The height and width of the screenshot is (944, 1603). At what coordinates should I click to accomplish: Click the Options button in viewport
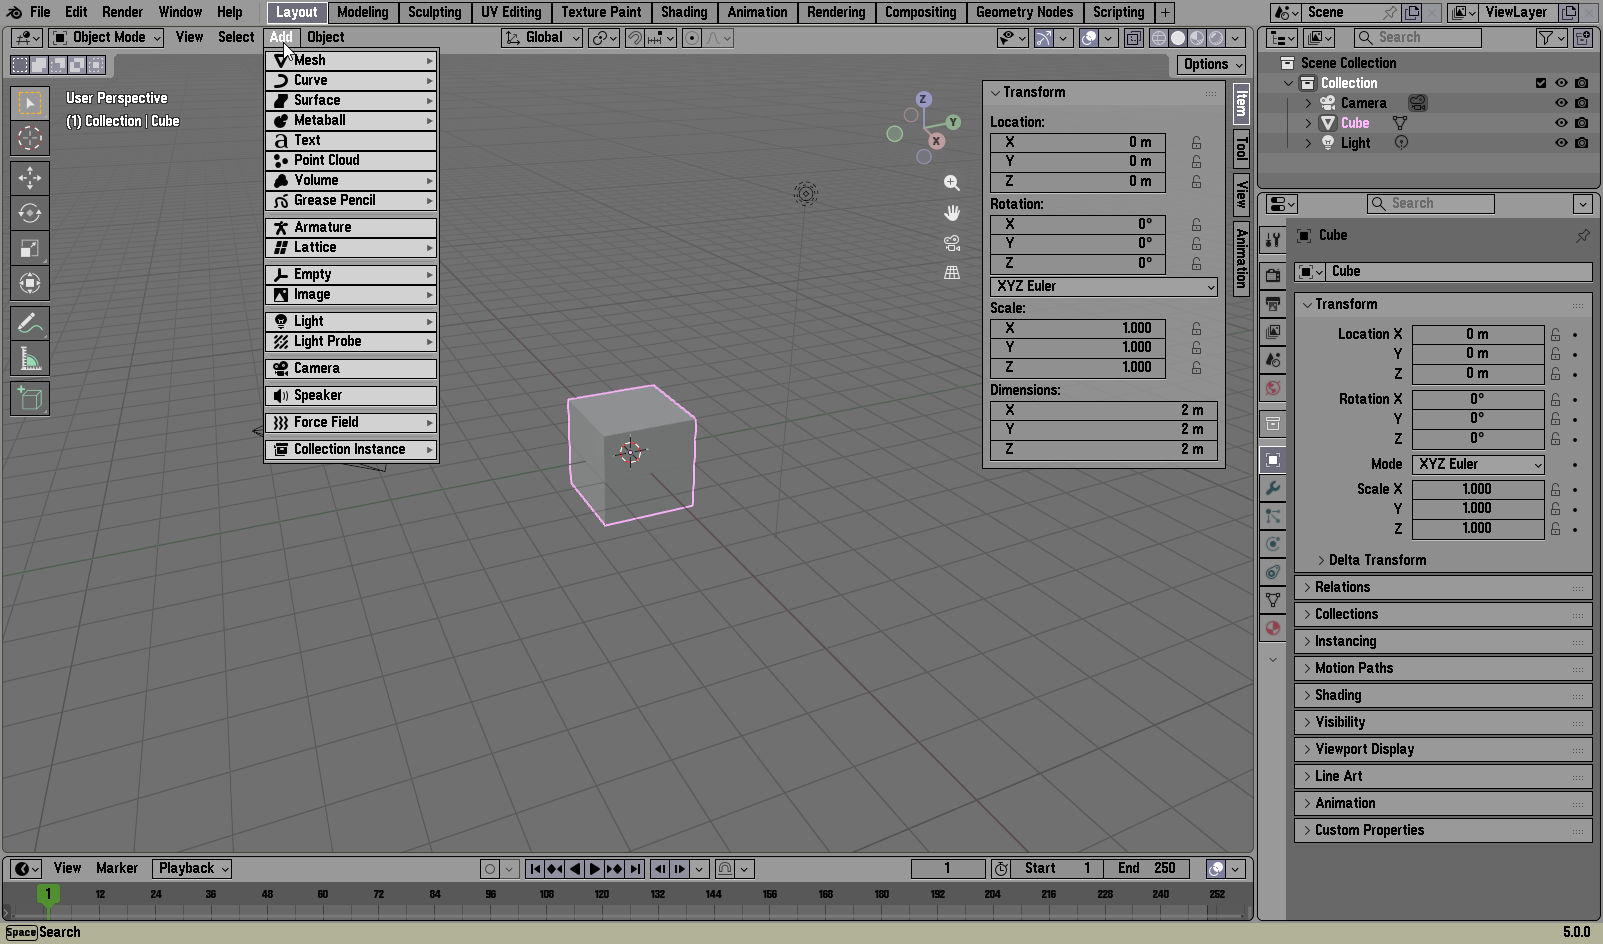[1212, 64]
